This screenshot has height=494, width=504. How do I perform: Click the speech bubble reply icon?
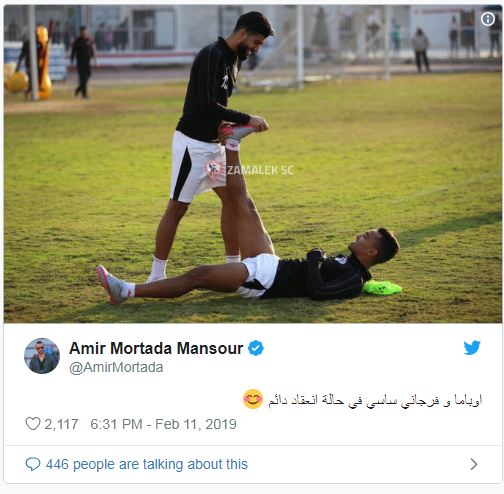pyautogui.click(x=33, y=464)
